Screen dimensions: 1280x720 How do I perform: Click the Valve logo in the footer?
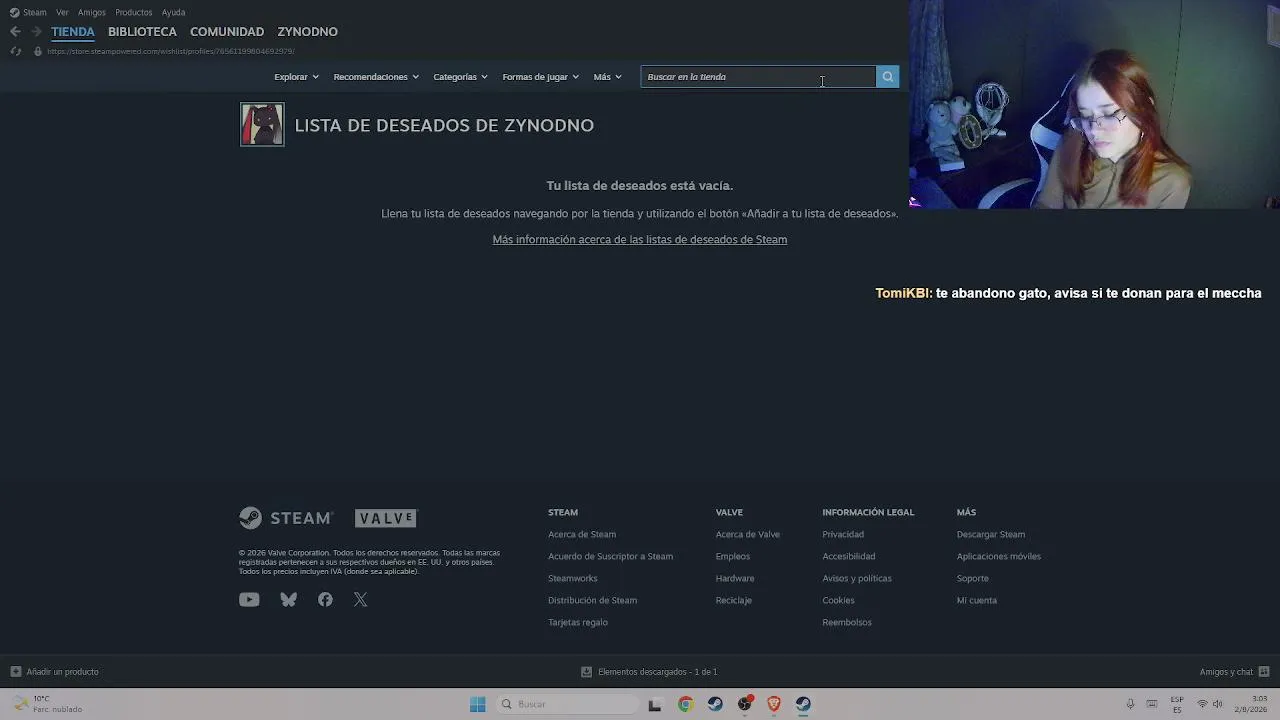[x=385, y=518]
